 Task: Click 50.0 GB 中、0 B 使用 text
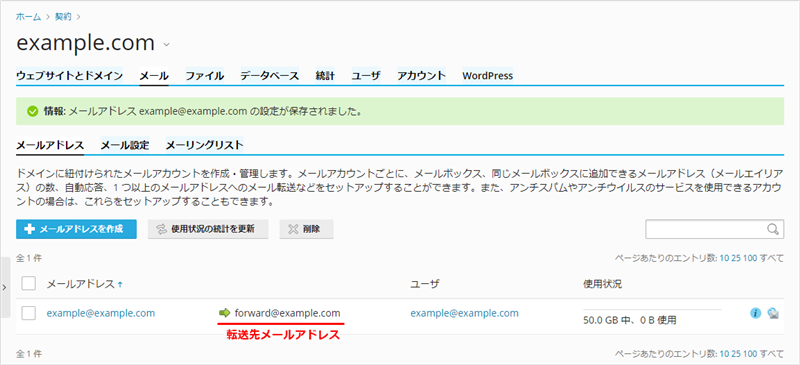(x=630, y=321)
